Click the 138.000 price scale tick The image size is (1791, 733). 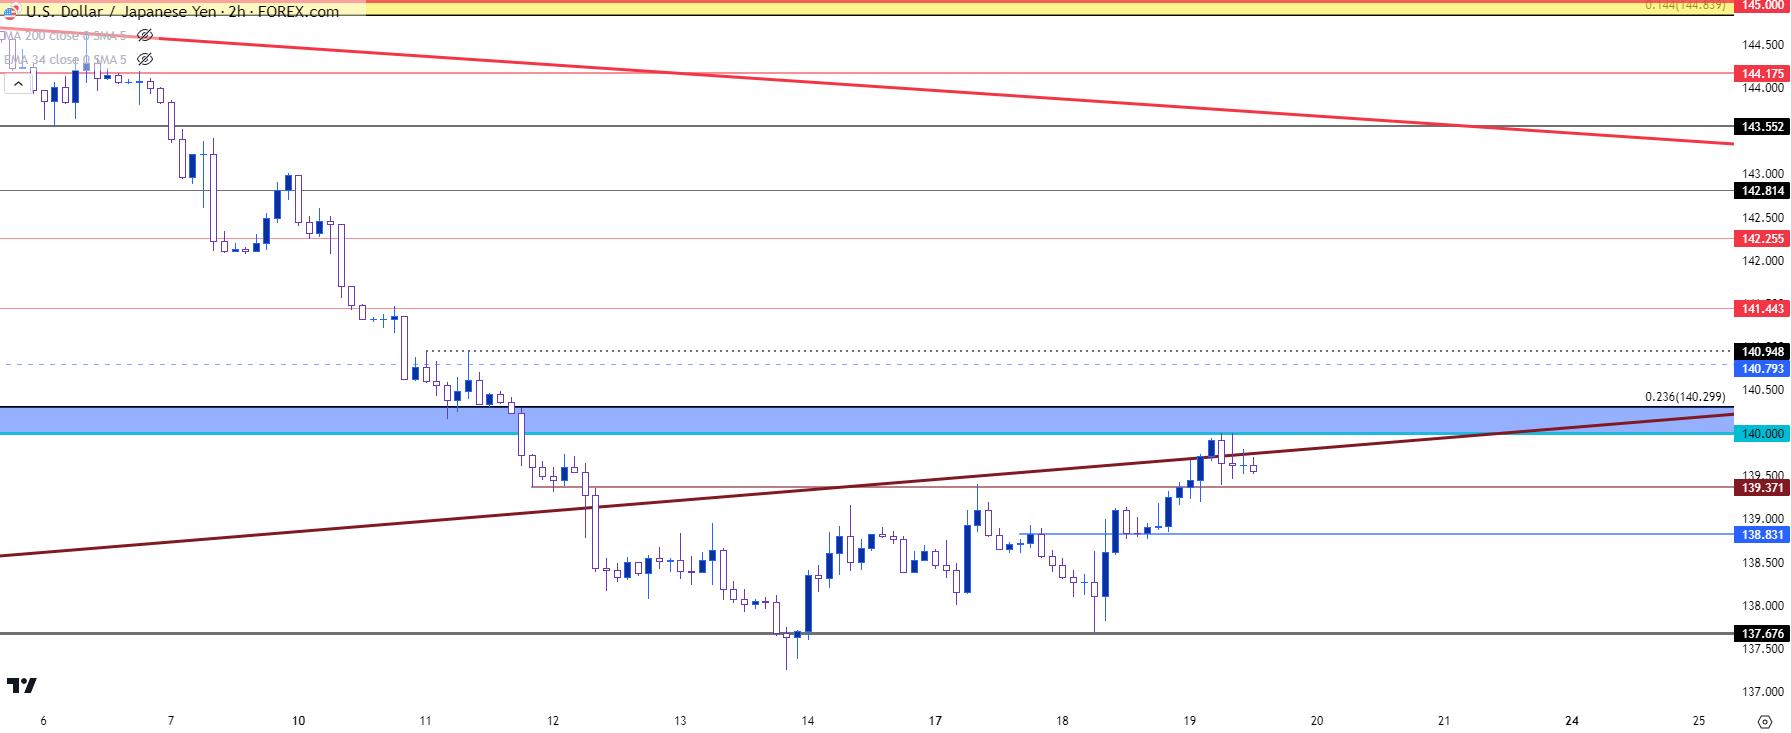pyautogui.click(x=1762, y=605)
